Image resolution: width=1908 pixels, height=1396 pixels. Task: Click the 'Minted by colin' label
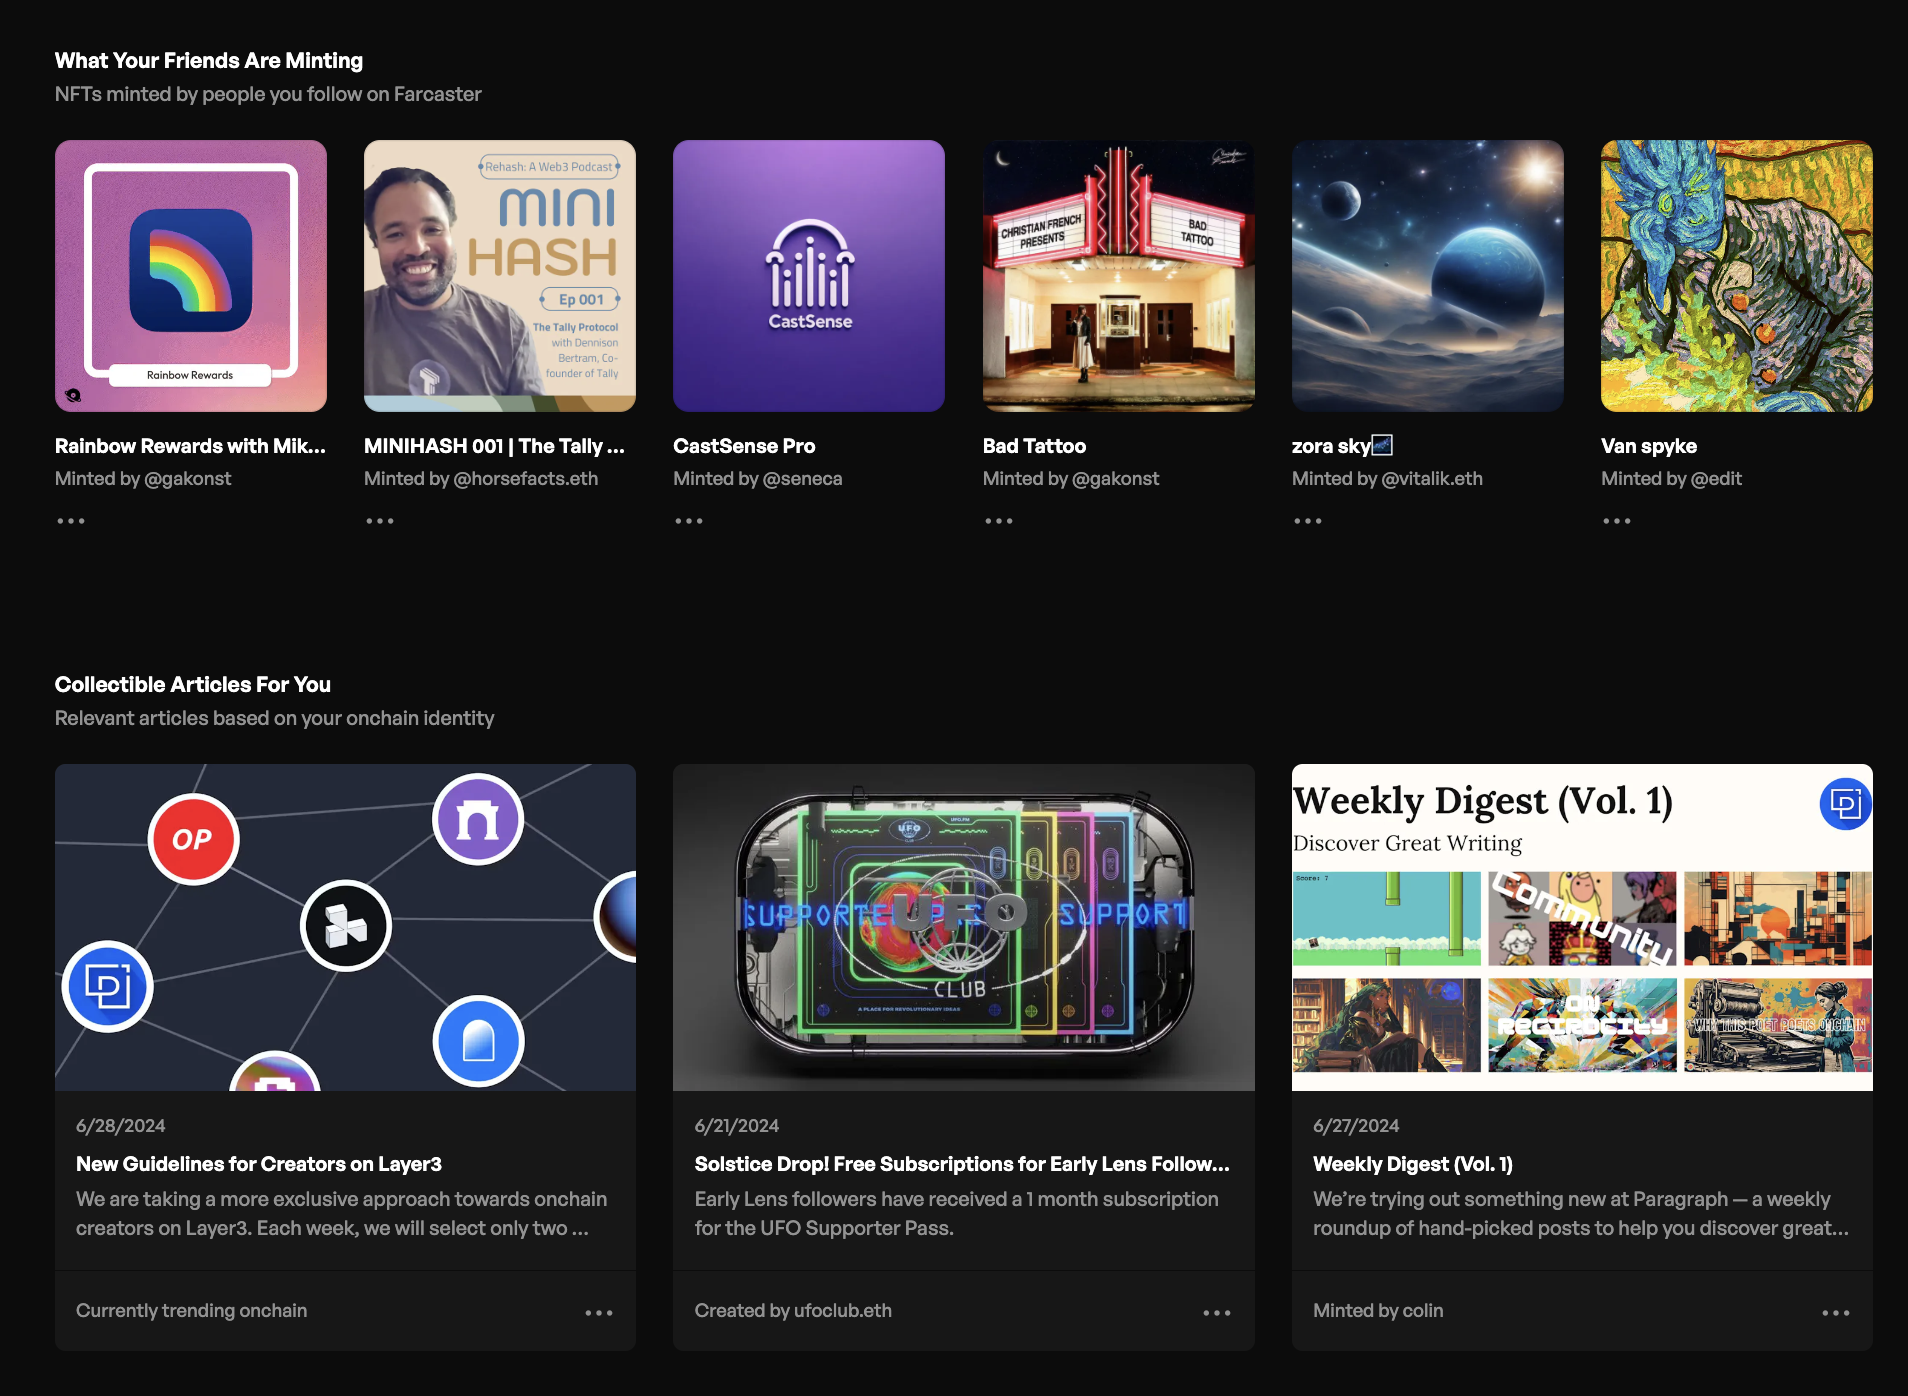1378,1310
